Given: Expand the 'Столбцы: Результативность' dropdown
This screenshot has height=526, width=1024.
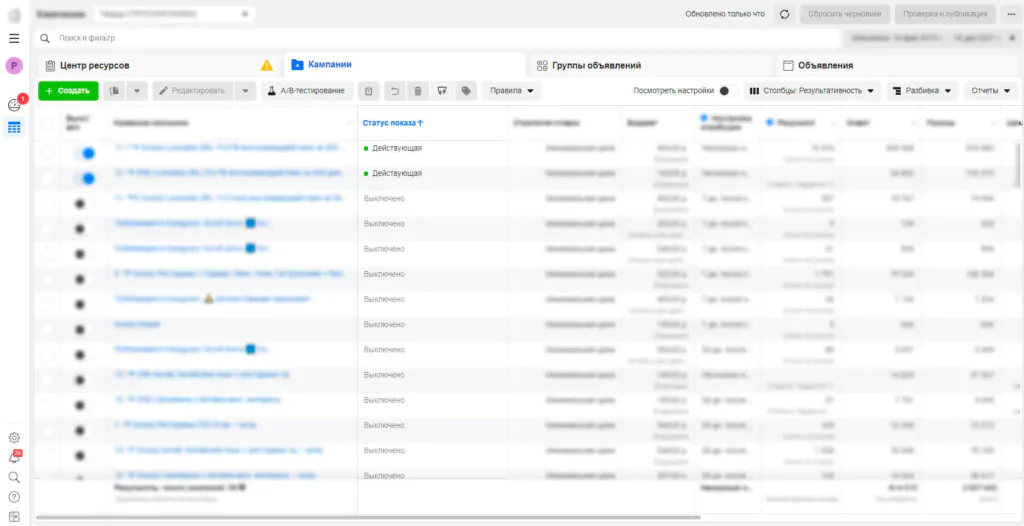Looking at the screenshot, I should tap(812, 91).
